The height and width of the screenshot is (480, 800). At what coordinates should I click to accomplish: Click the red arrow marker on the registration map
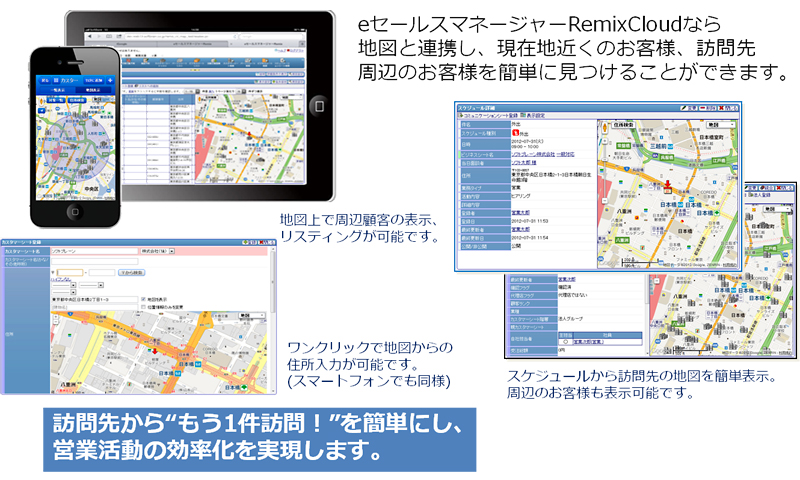155,351
